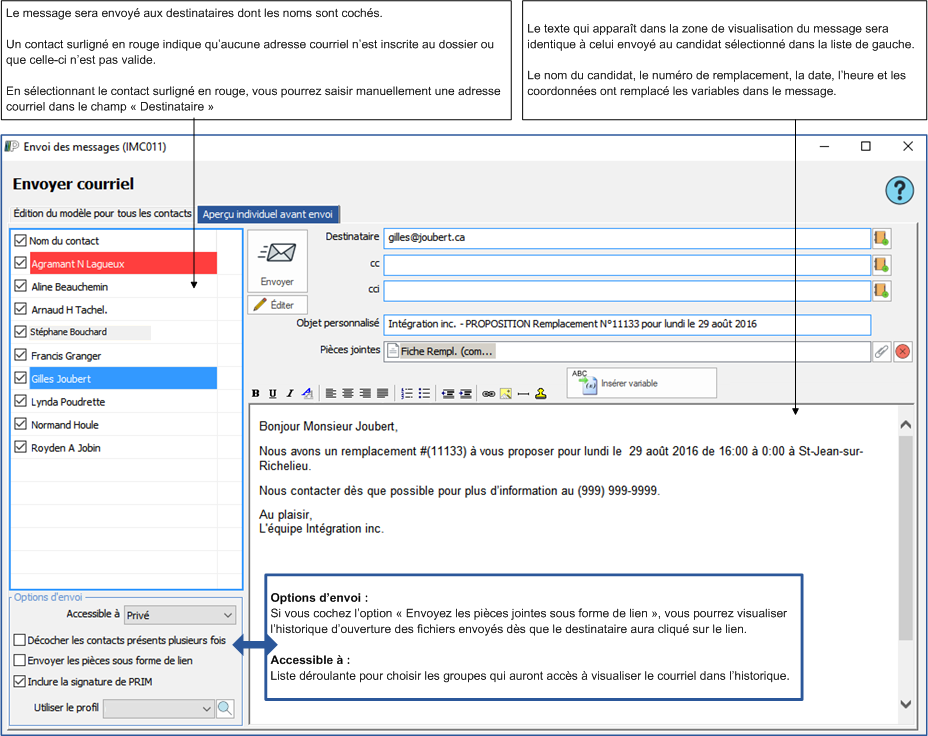Insert a horizontal line
The height and width of the screenshot is (736, 928).
coord(523,393)
